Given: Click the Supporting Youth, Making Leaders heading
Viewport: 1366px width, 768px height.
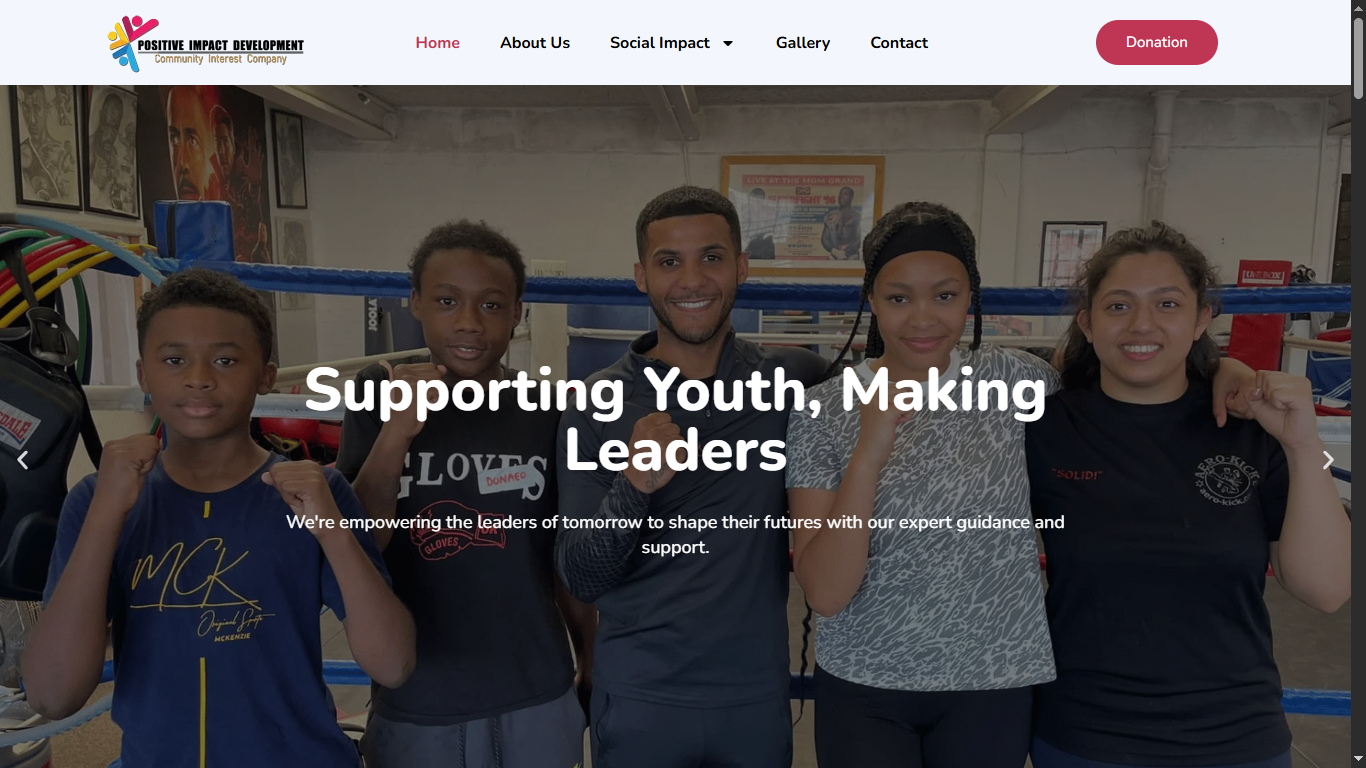Looking at the screenshot, I should [676, 420].
